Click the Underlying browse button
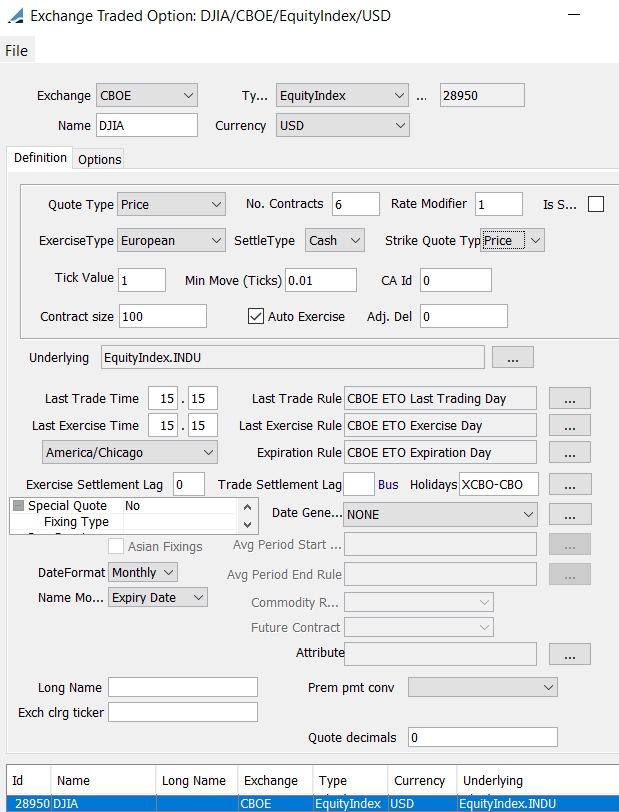 512,357
